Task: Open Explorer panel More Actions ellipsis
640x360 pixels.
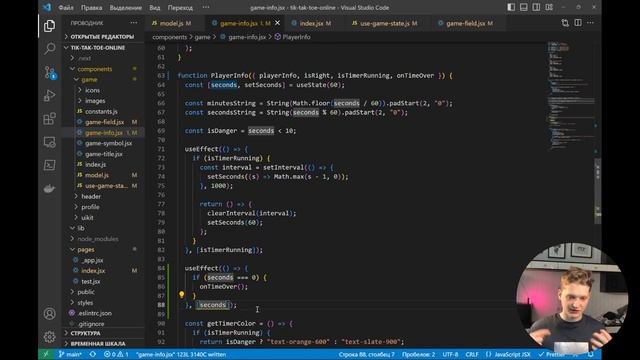Action: 134,23
